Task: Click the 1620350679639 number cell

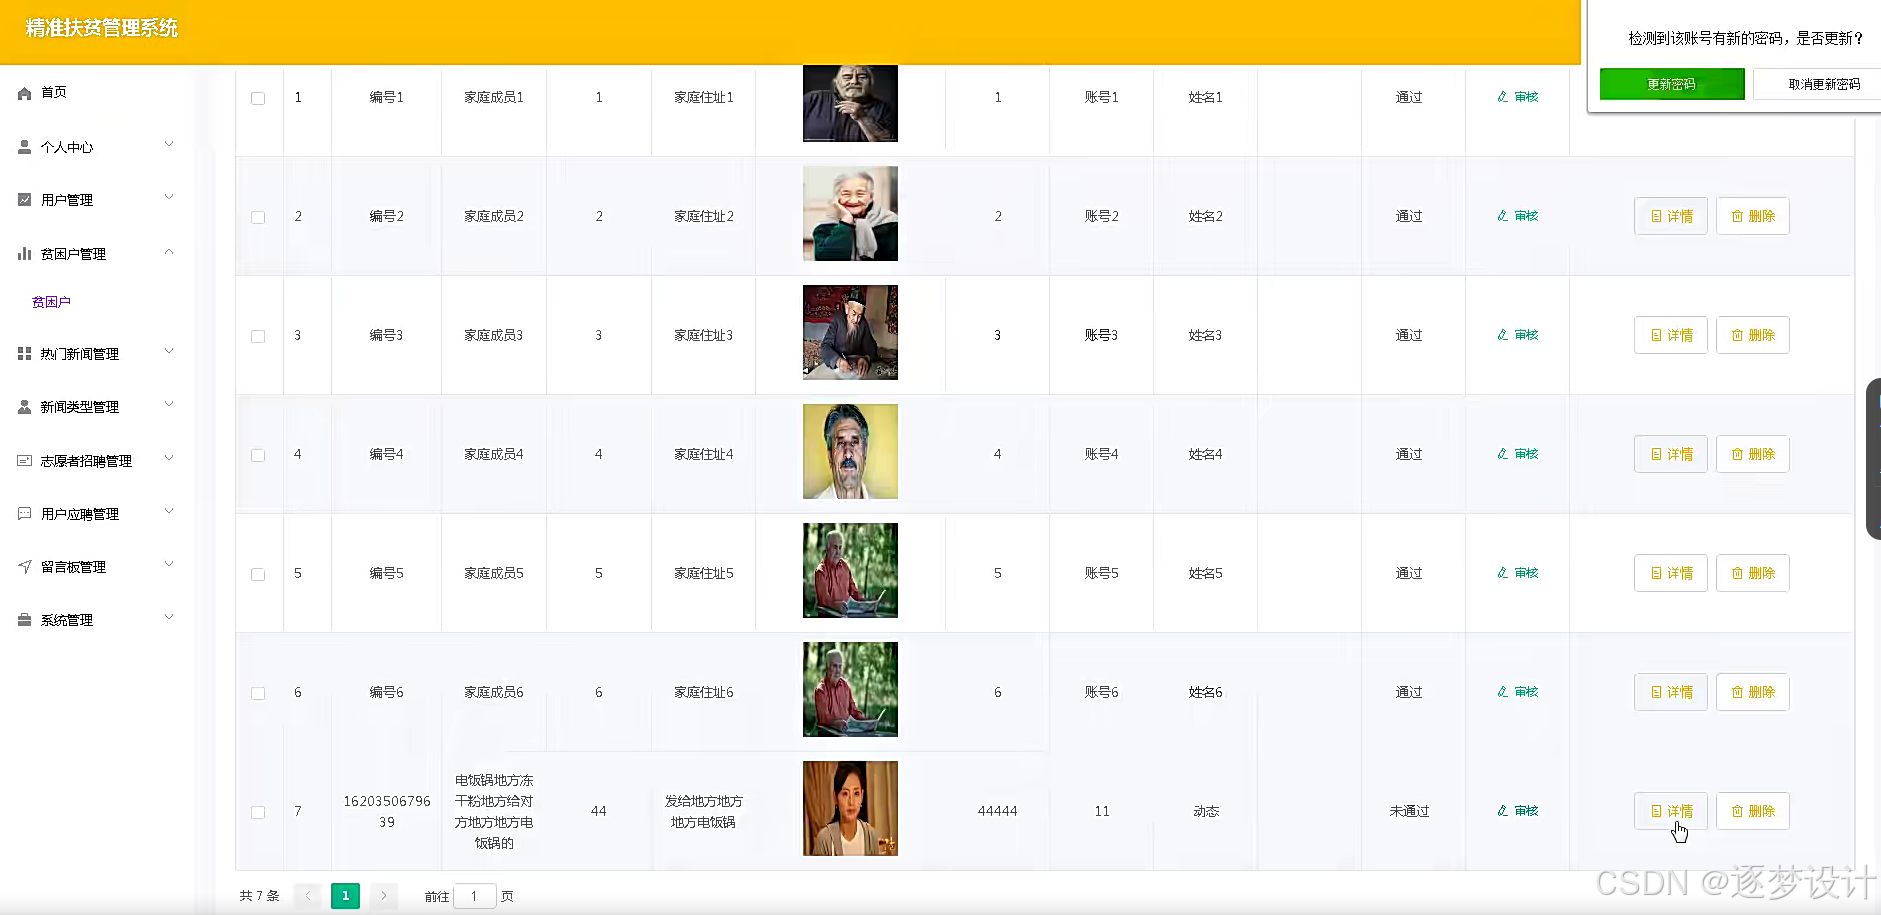Action: point(387,812)
